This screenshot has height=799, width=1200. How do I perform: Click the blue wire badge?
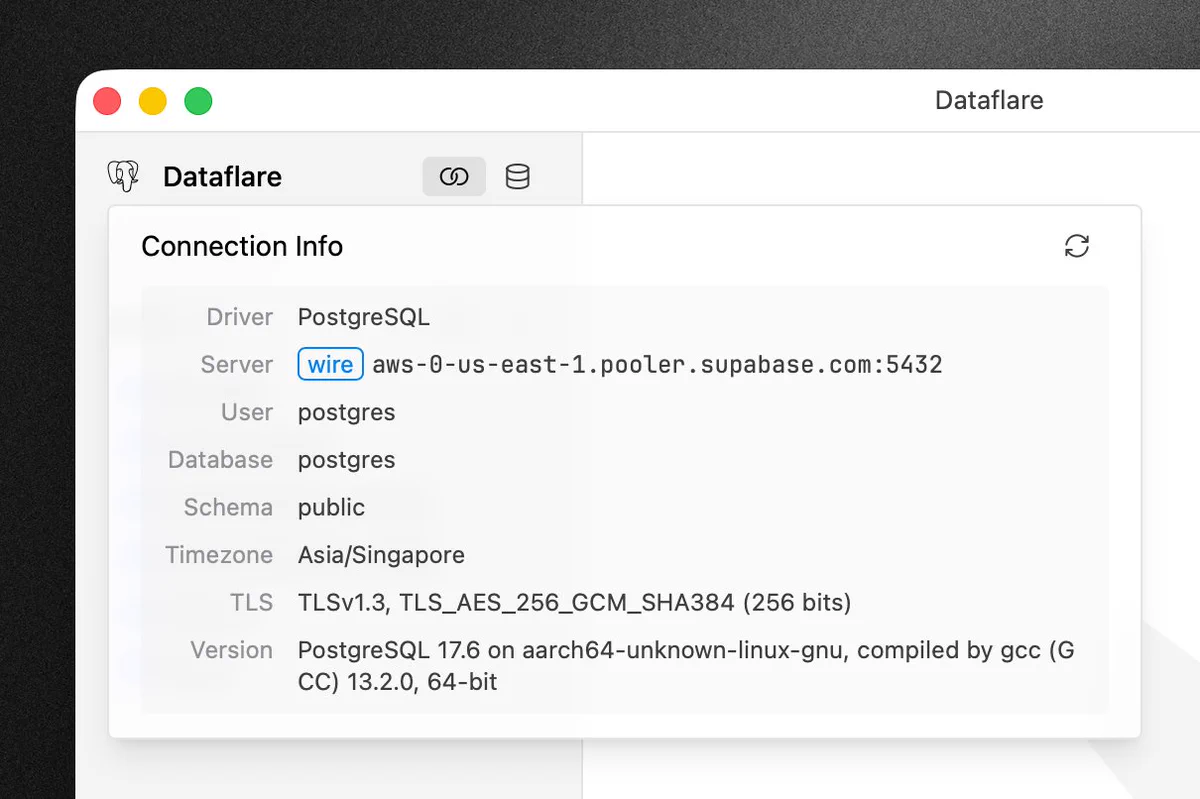(x=330, y=365)
